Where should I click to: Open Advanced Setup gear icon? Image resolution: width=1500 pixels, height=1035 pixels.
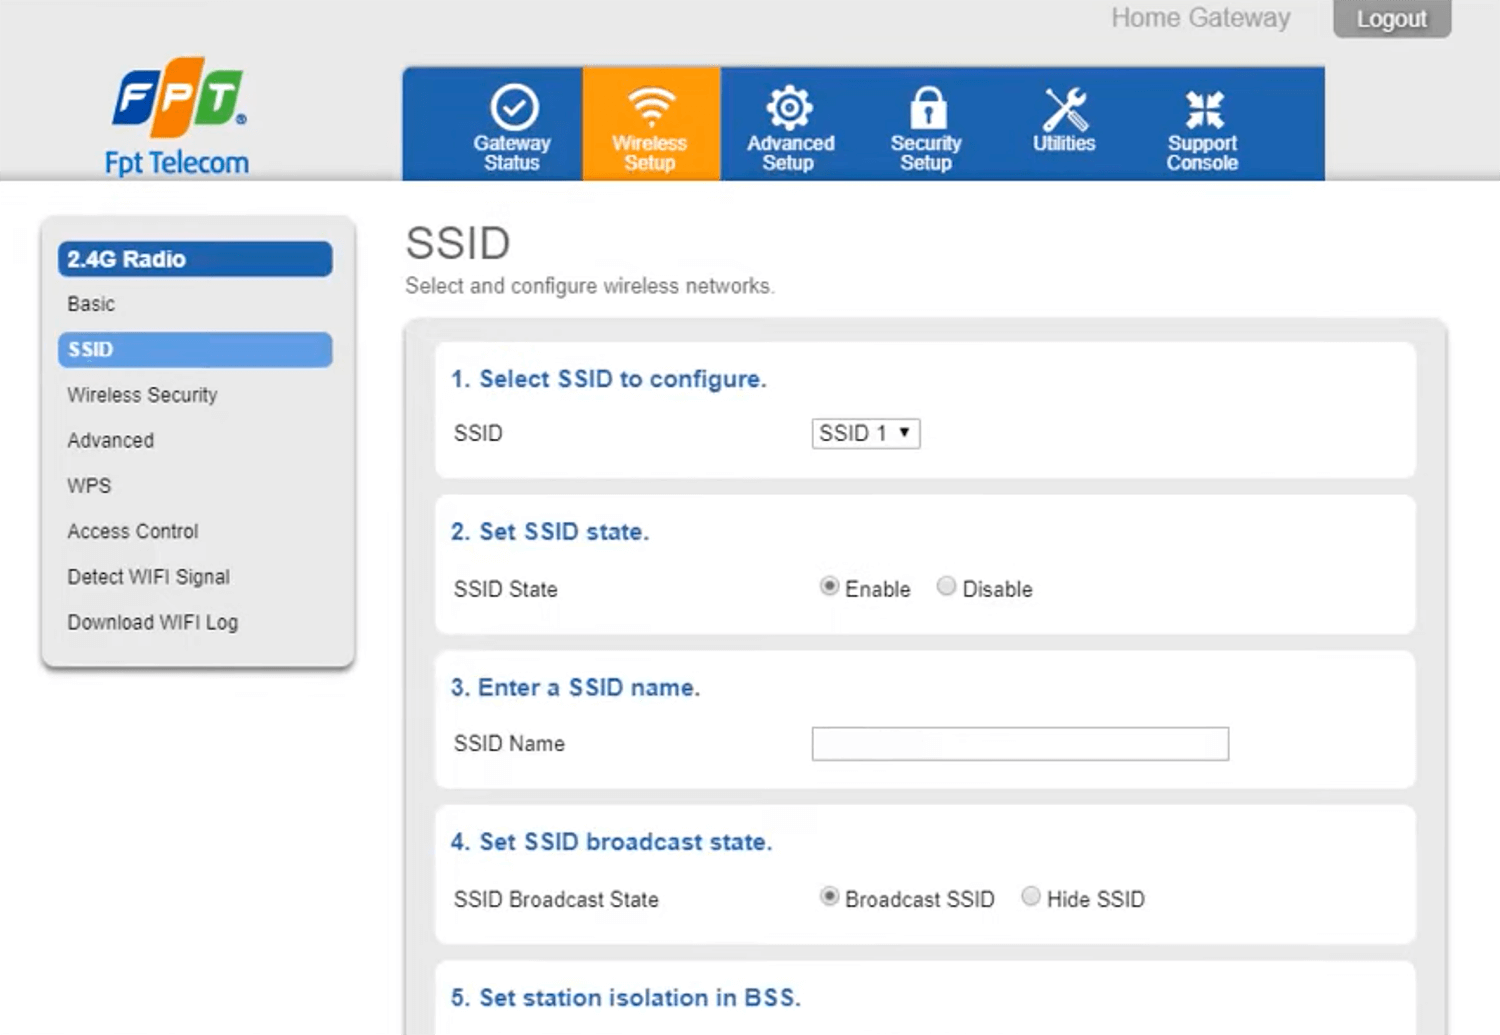[x=789, y=107]
